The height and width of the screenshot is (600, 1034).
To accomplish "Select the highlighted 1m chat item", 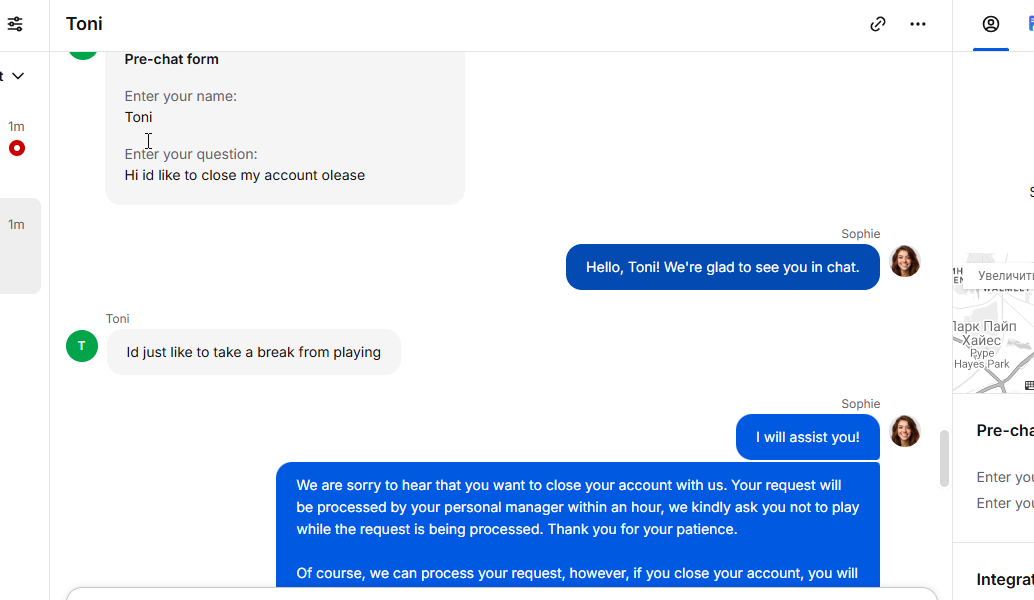I will [x=20, y=246].
